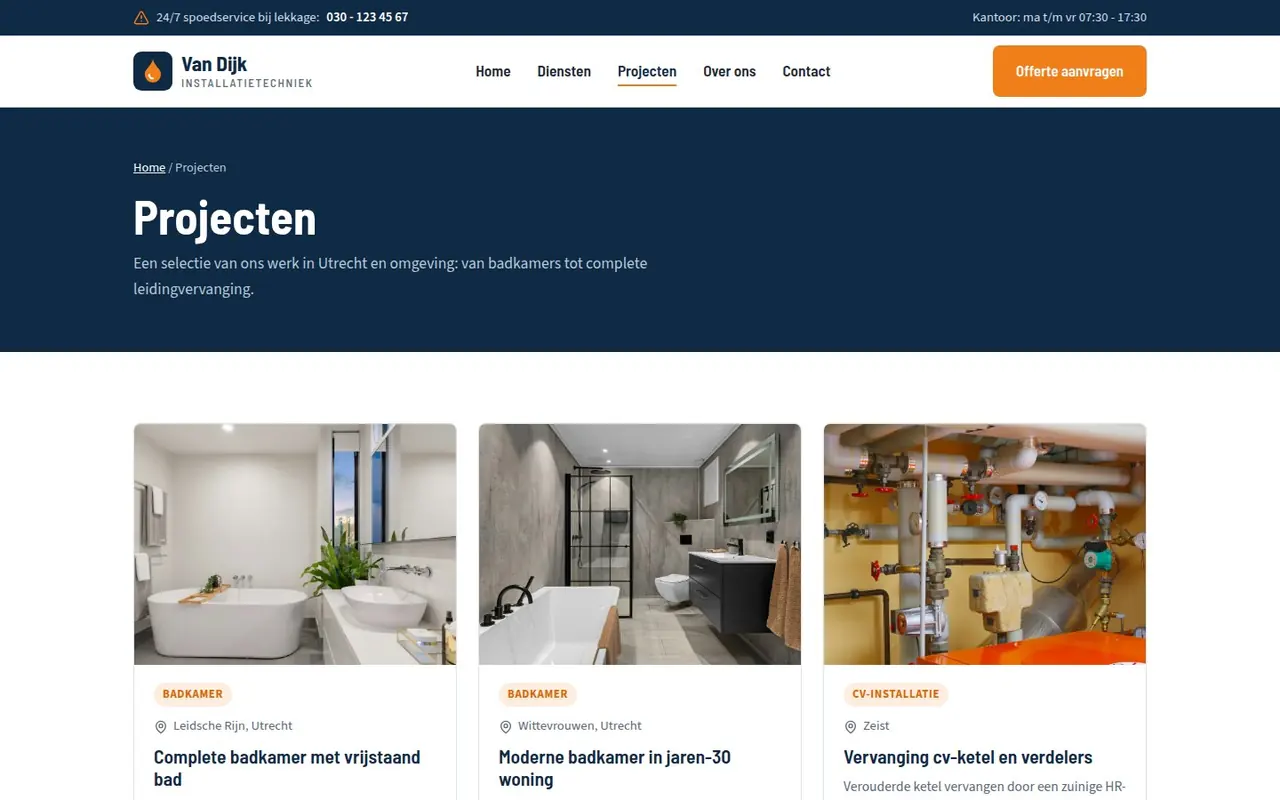
Task: Click the warning triangle icon before 24/7 spoedservice
Action: tap(141, 17)
